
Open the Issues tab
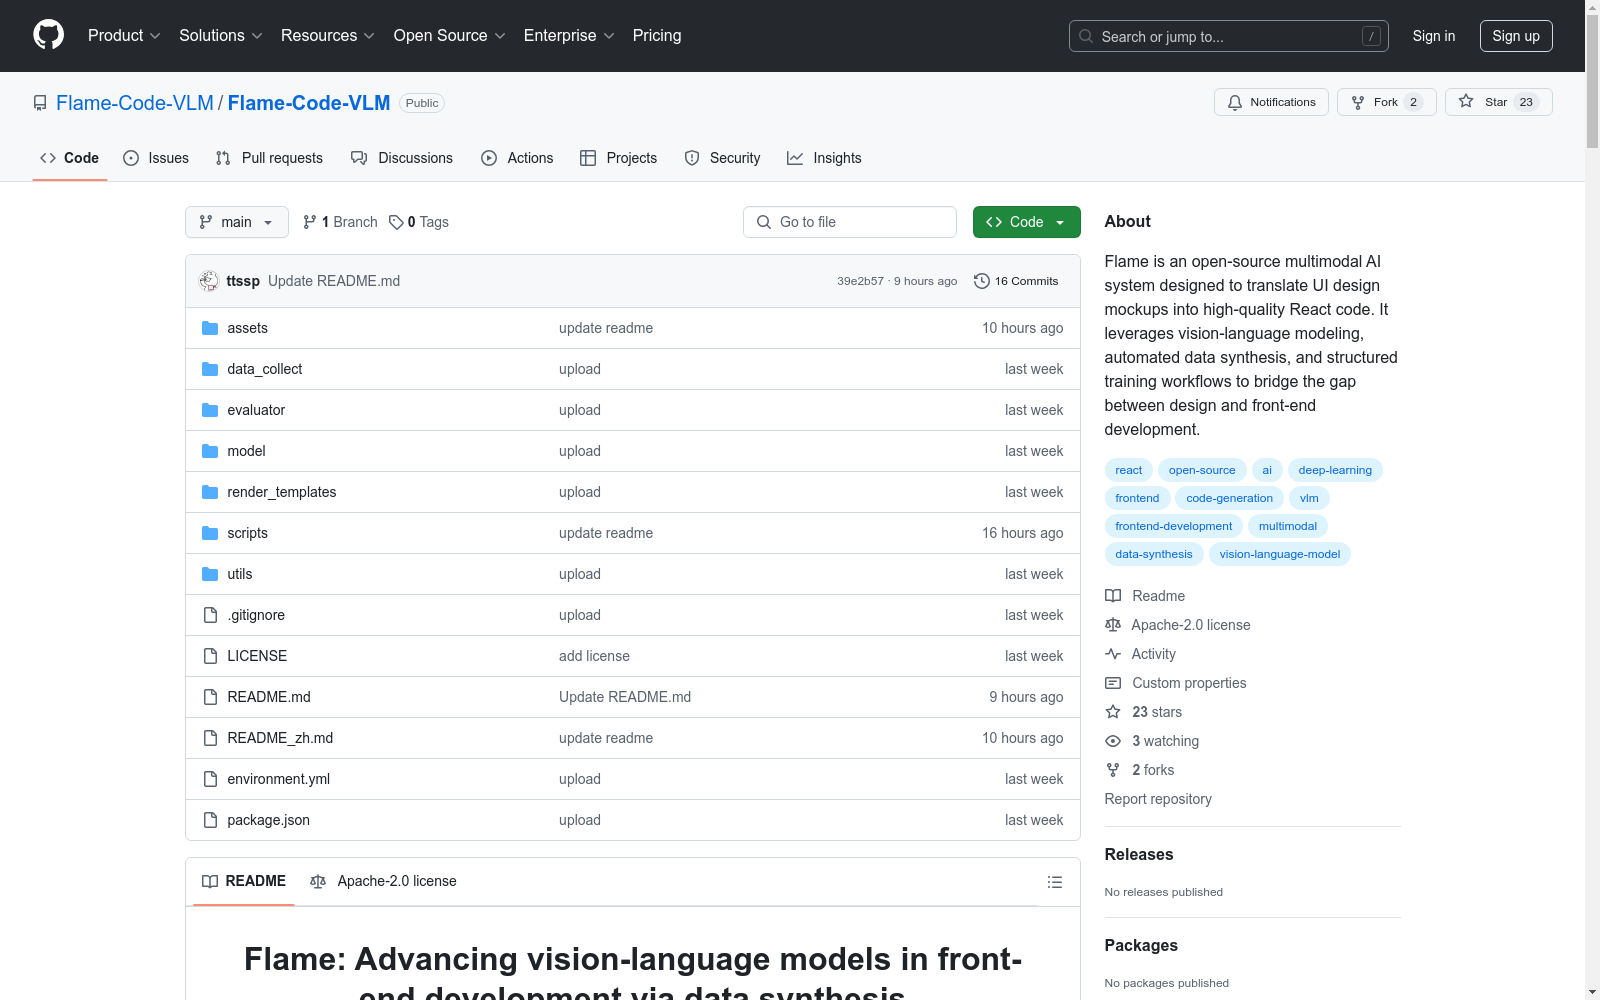pos(156,158)
